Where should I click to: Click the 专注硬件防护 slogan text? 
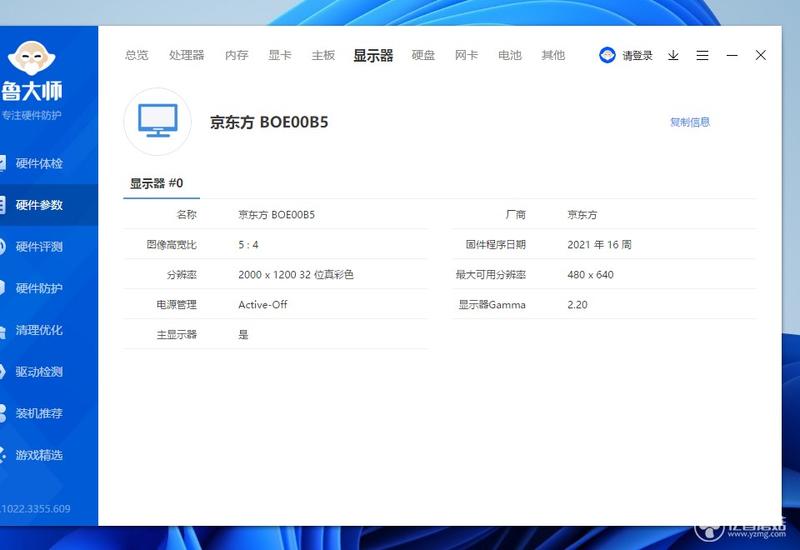(x=31, y=115)
